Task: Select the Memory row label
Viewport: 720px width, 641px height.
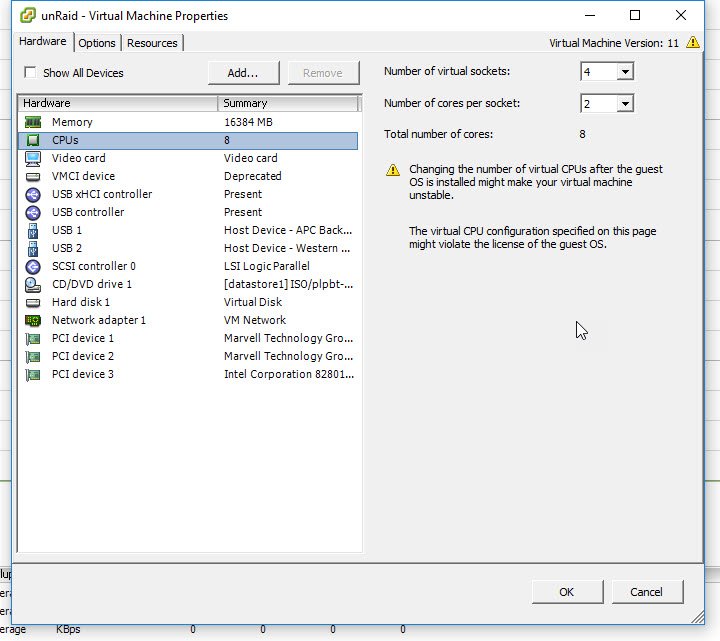Action: coord(72,122)
